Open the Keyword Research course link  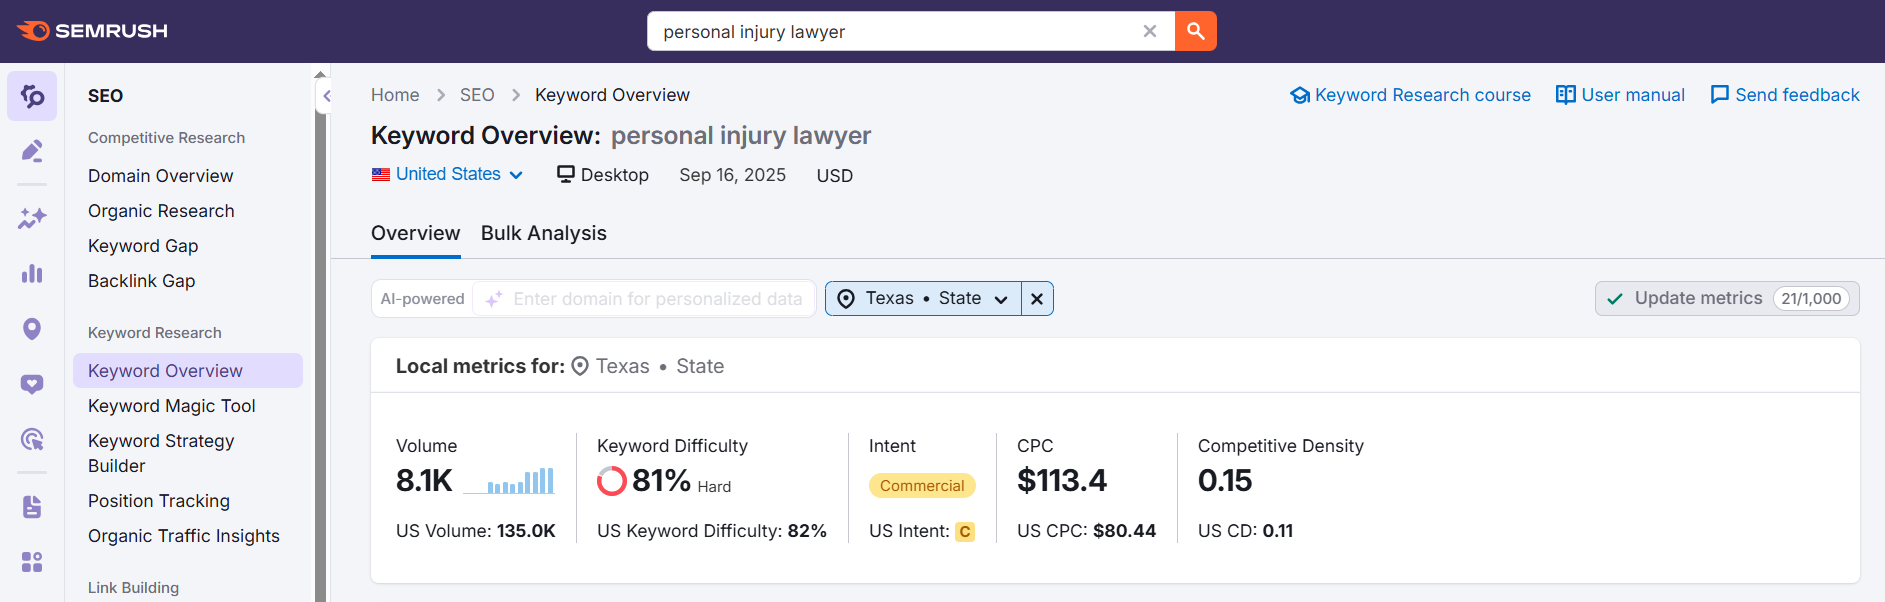click(1410, 95)
